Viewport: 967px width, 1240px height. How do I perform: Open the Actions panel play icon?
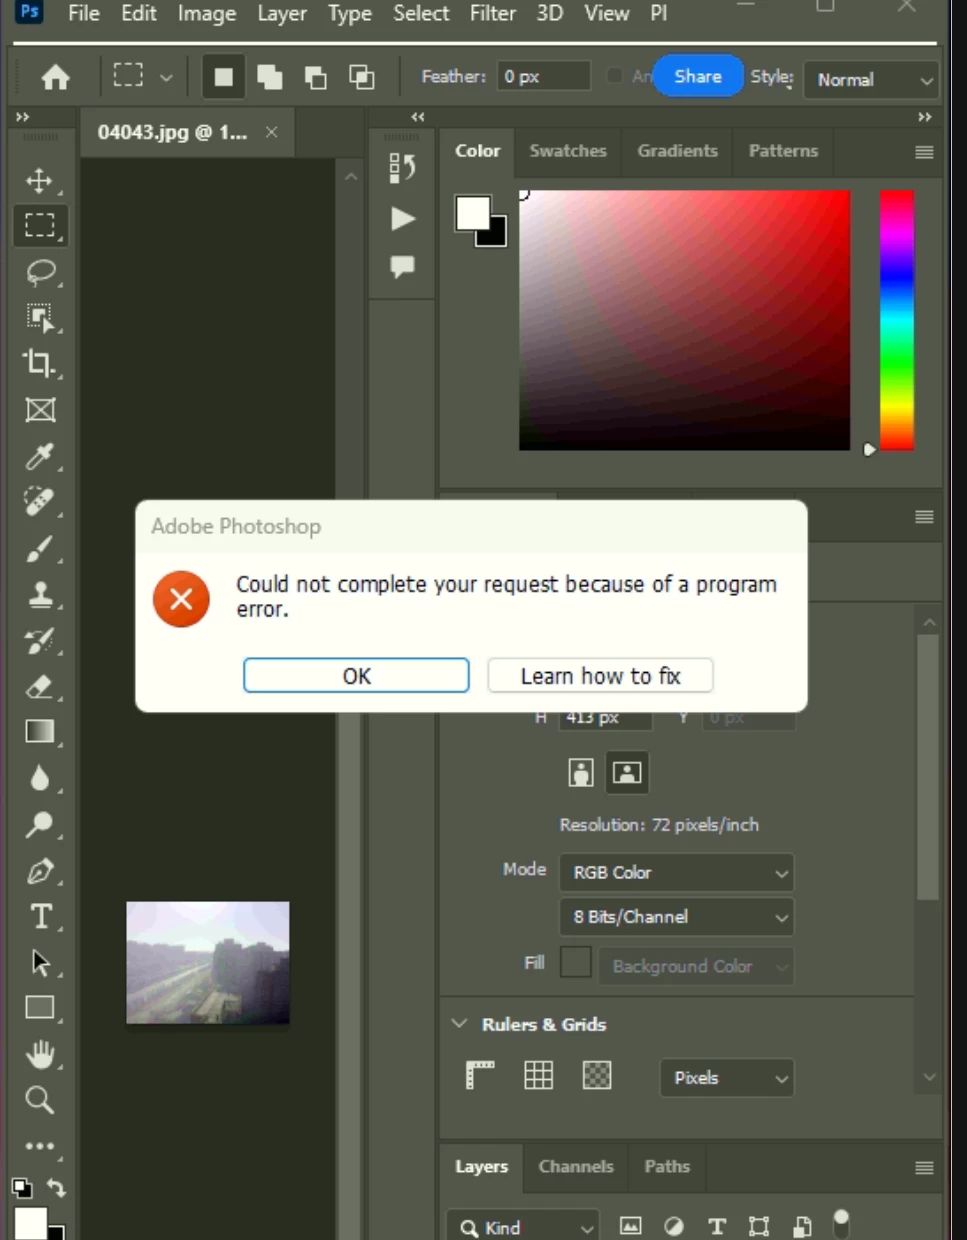pos(402,219)
